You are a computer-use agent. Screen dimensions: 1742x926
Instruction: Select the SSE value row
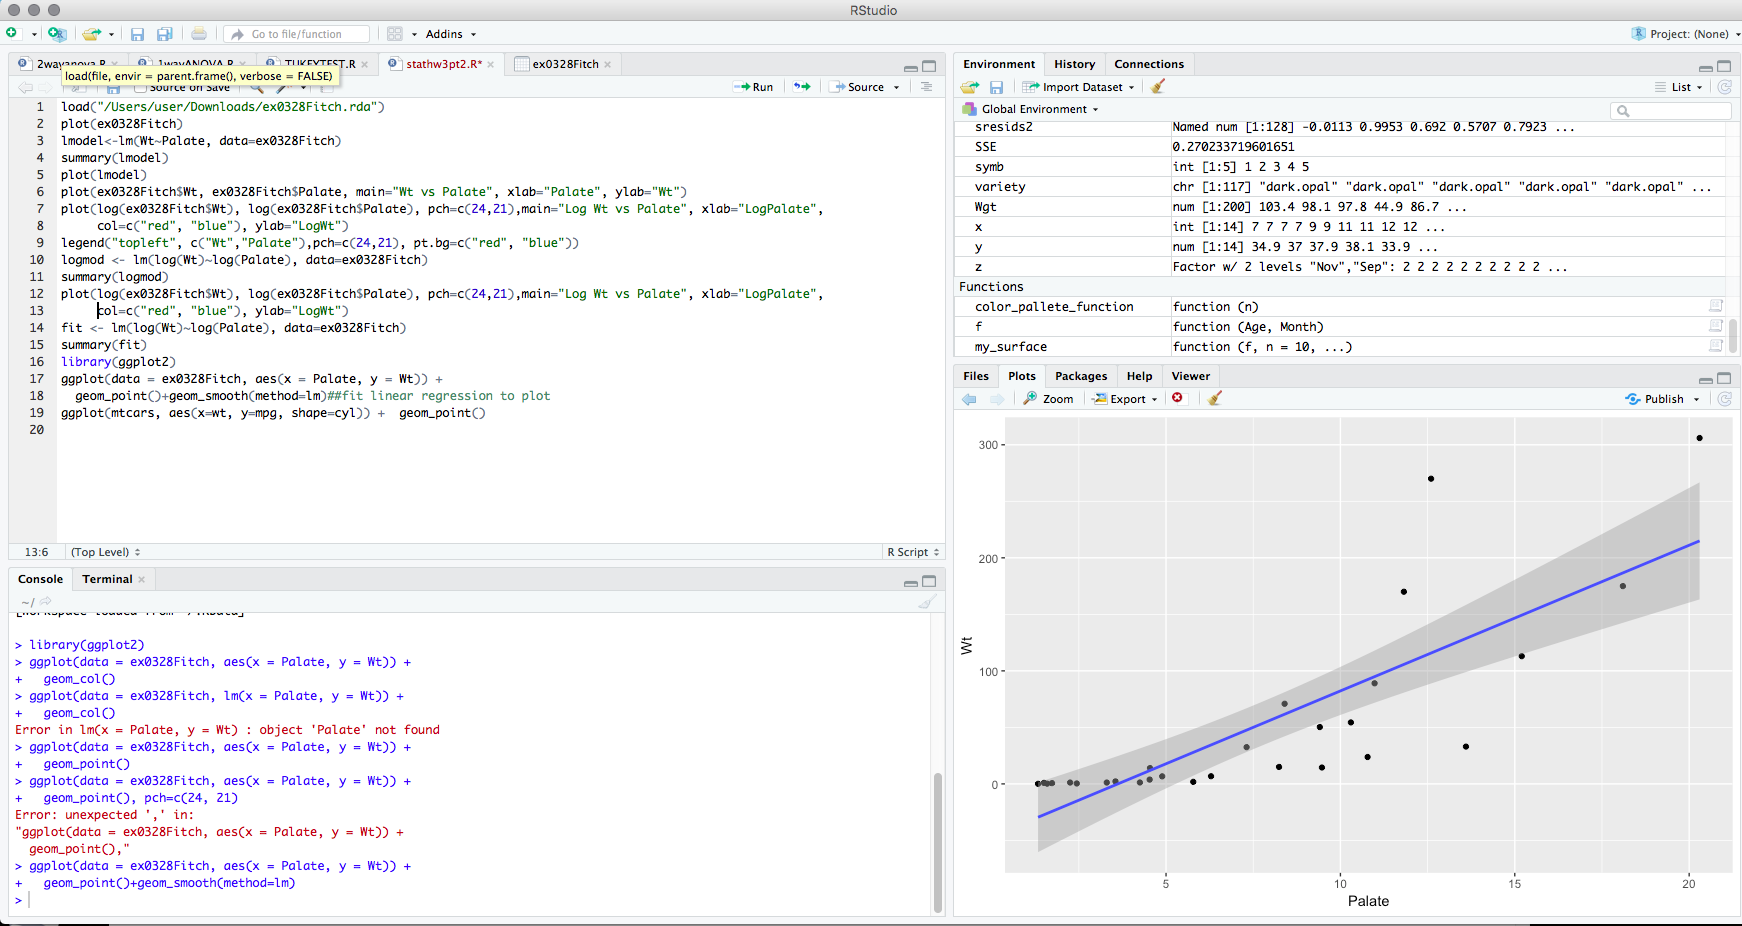(1342, 147)
